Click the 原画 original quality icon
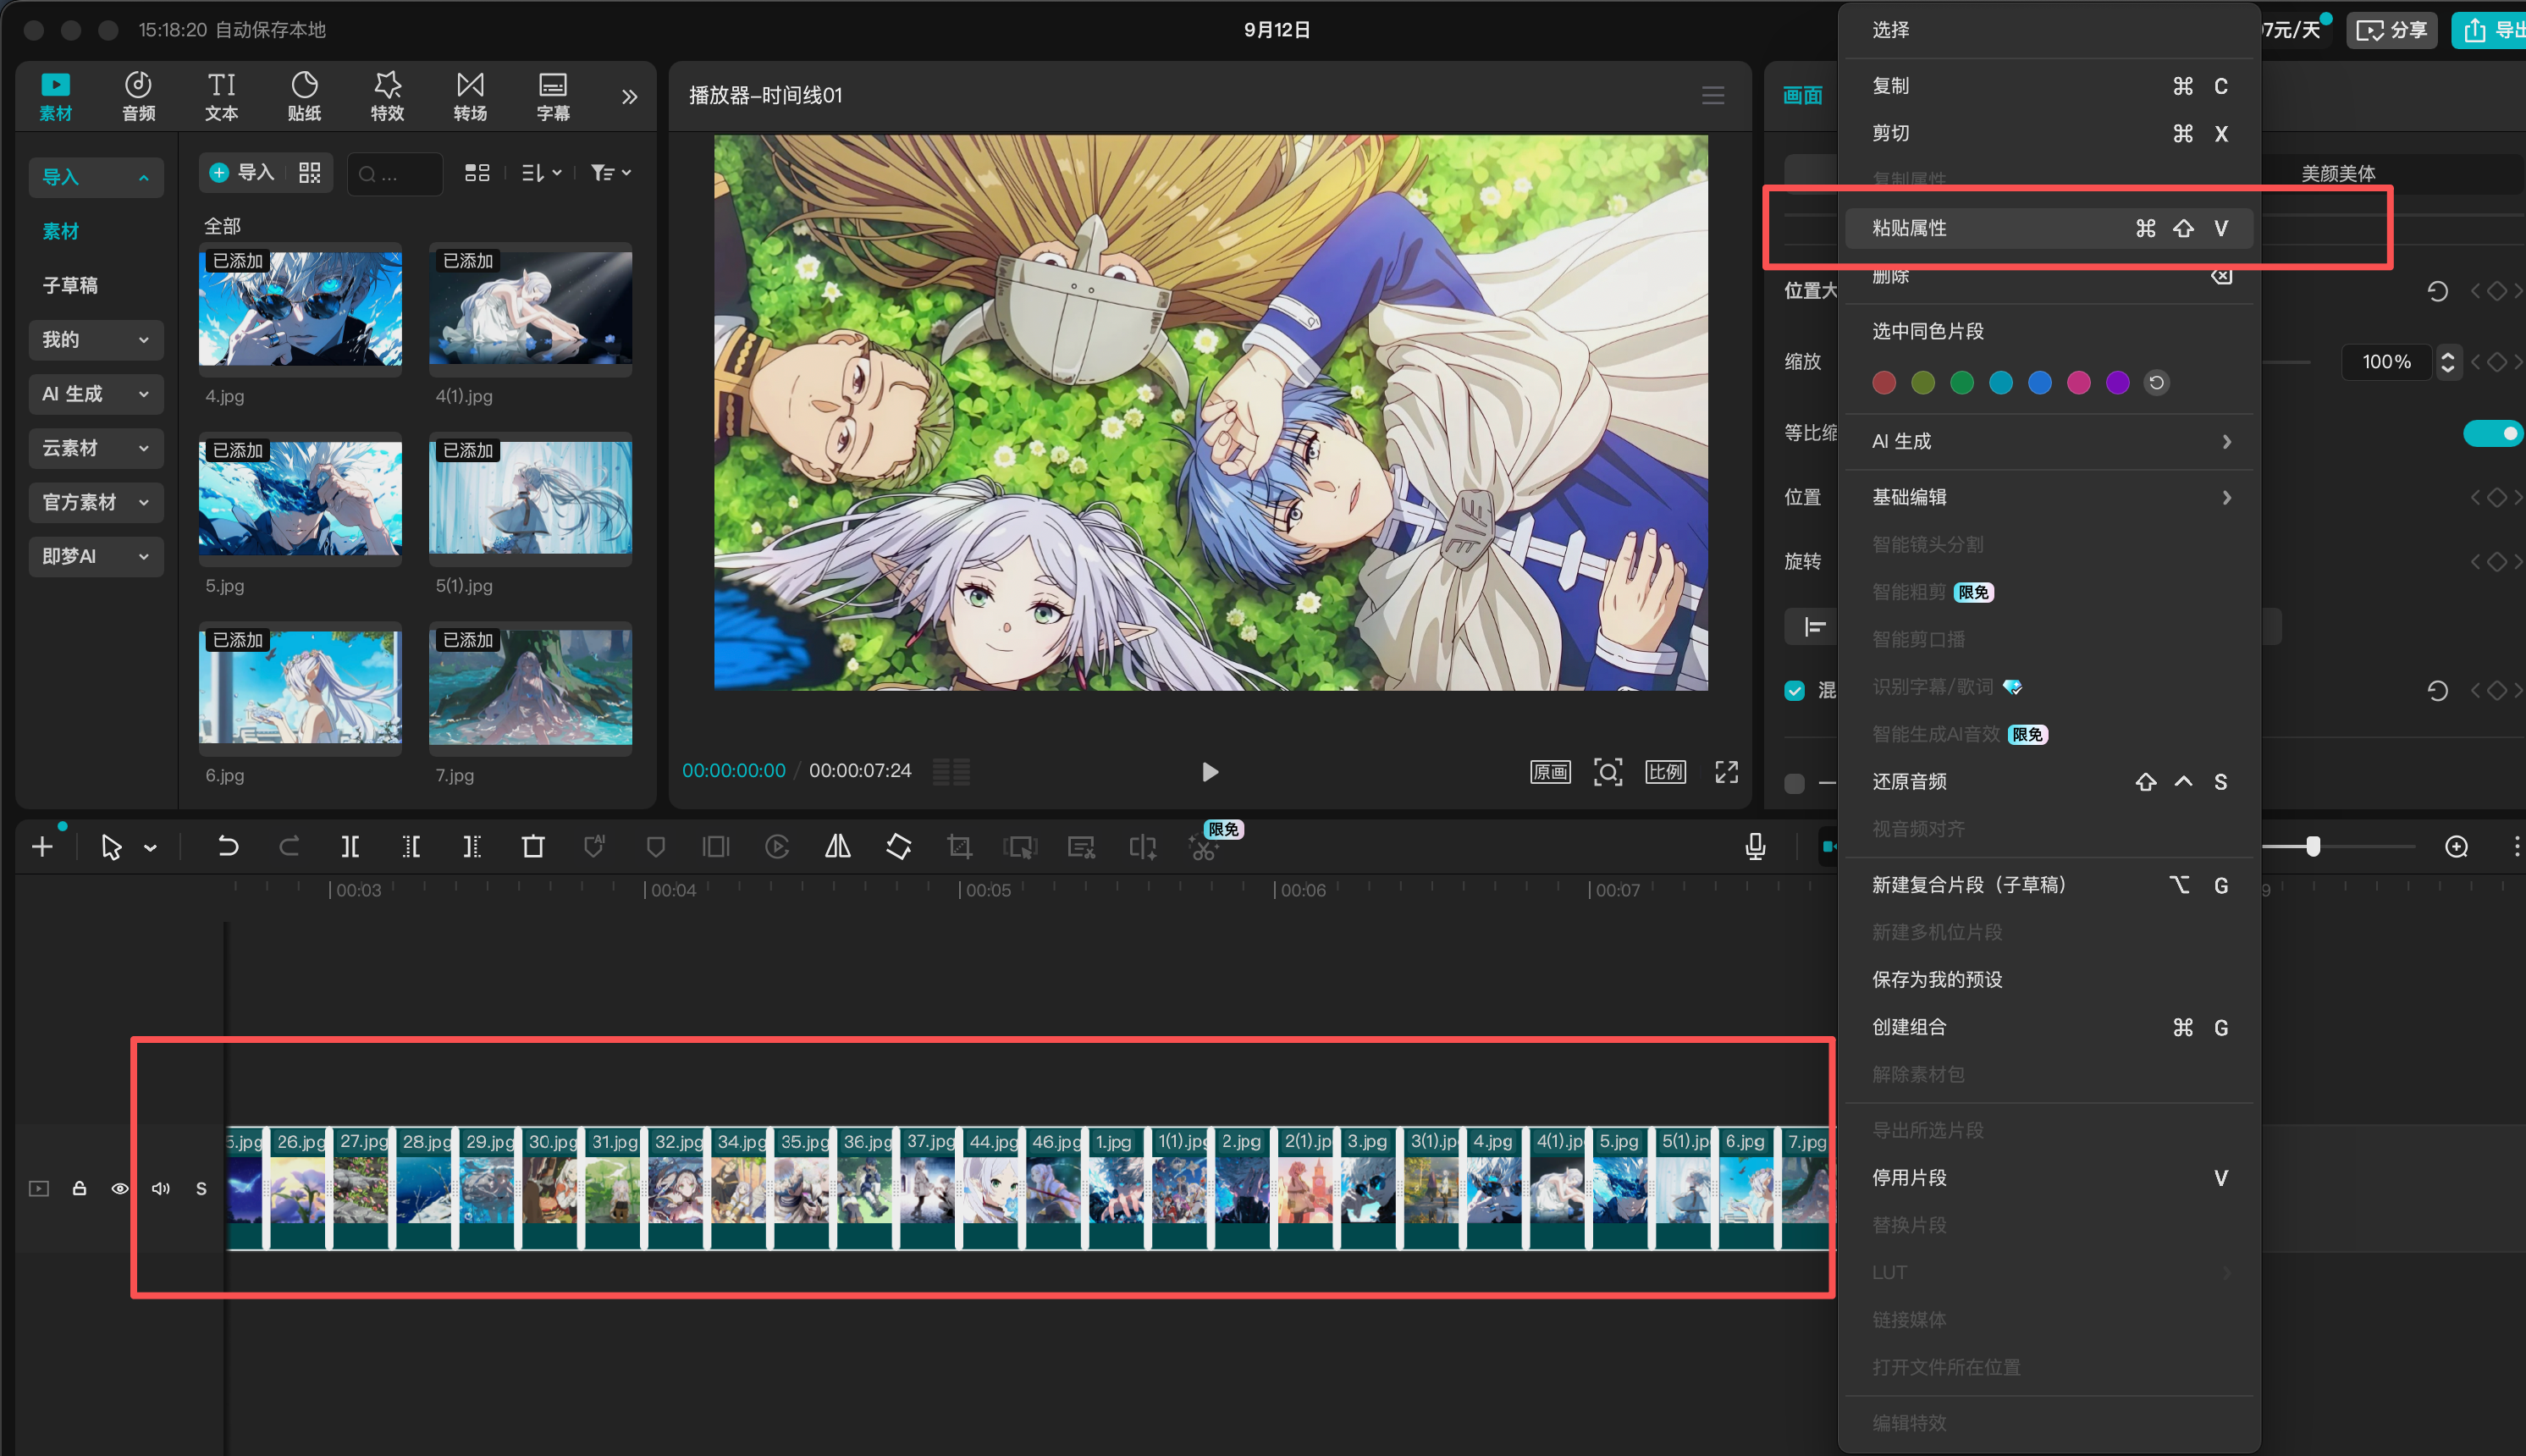This screenshot has height=1456, width=2526. click(1550, 771)
